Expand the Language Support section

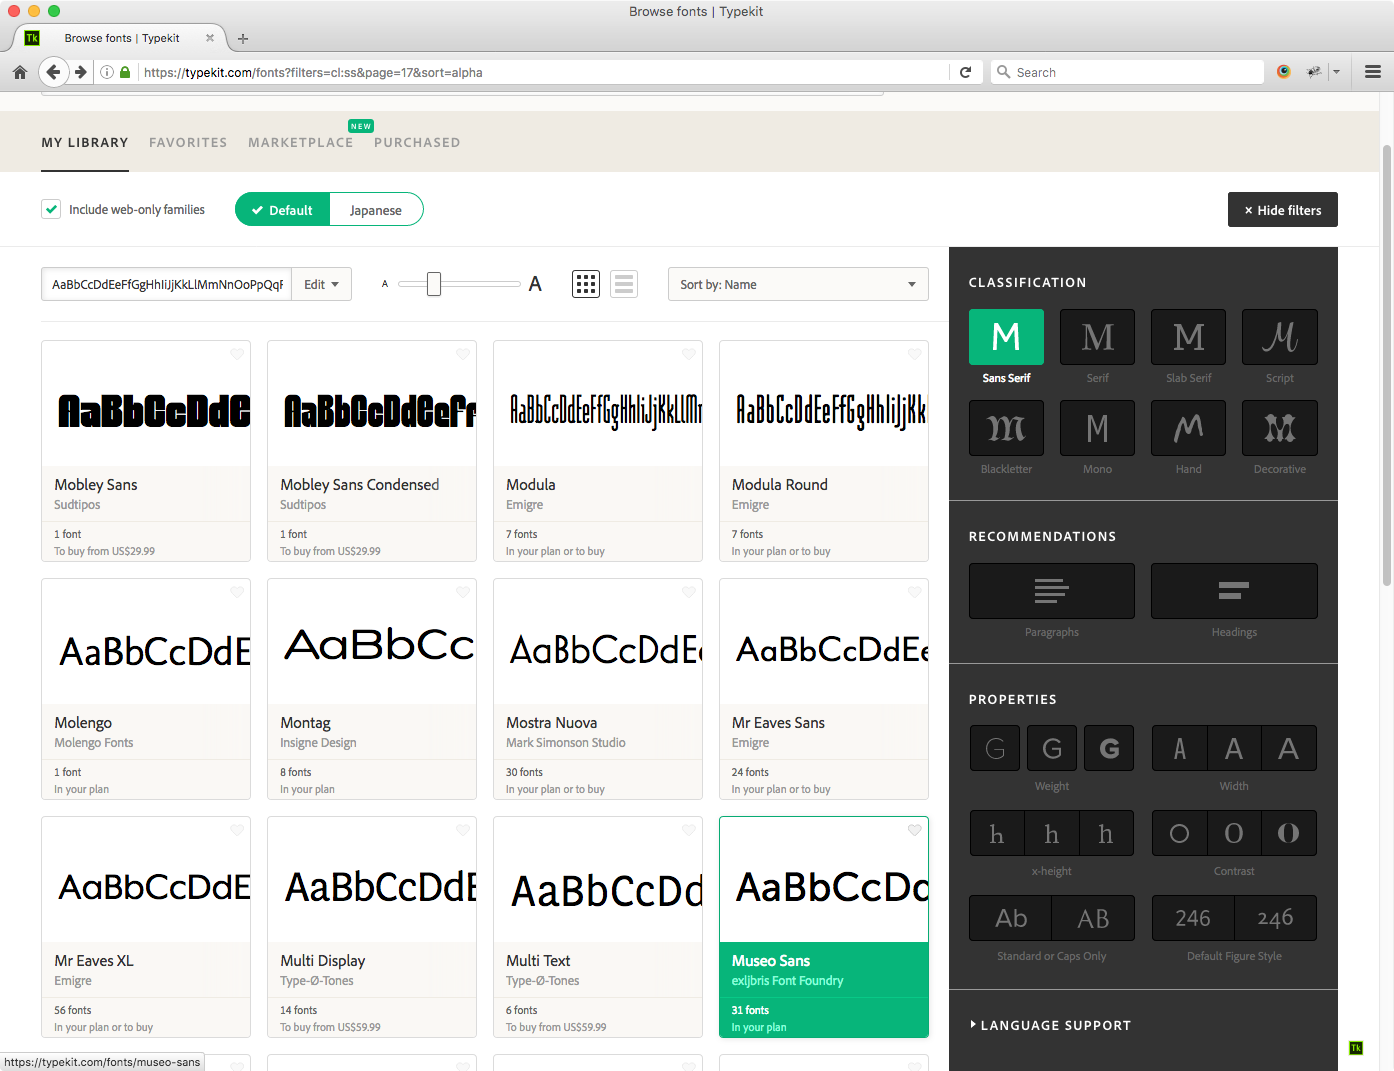(x=1050, y=1025)
